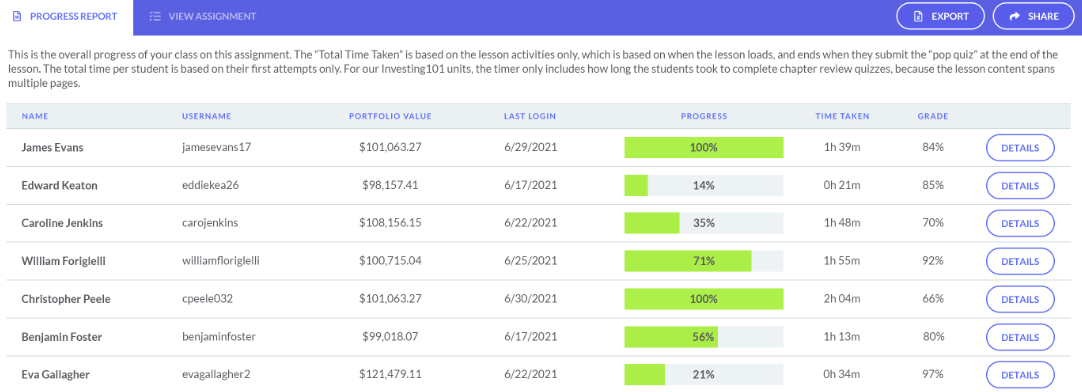This screenshot has height=392, width=1082.
Task: Open the Progress Report tab
Action: 66,17
